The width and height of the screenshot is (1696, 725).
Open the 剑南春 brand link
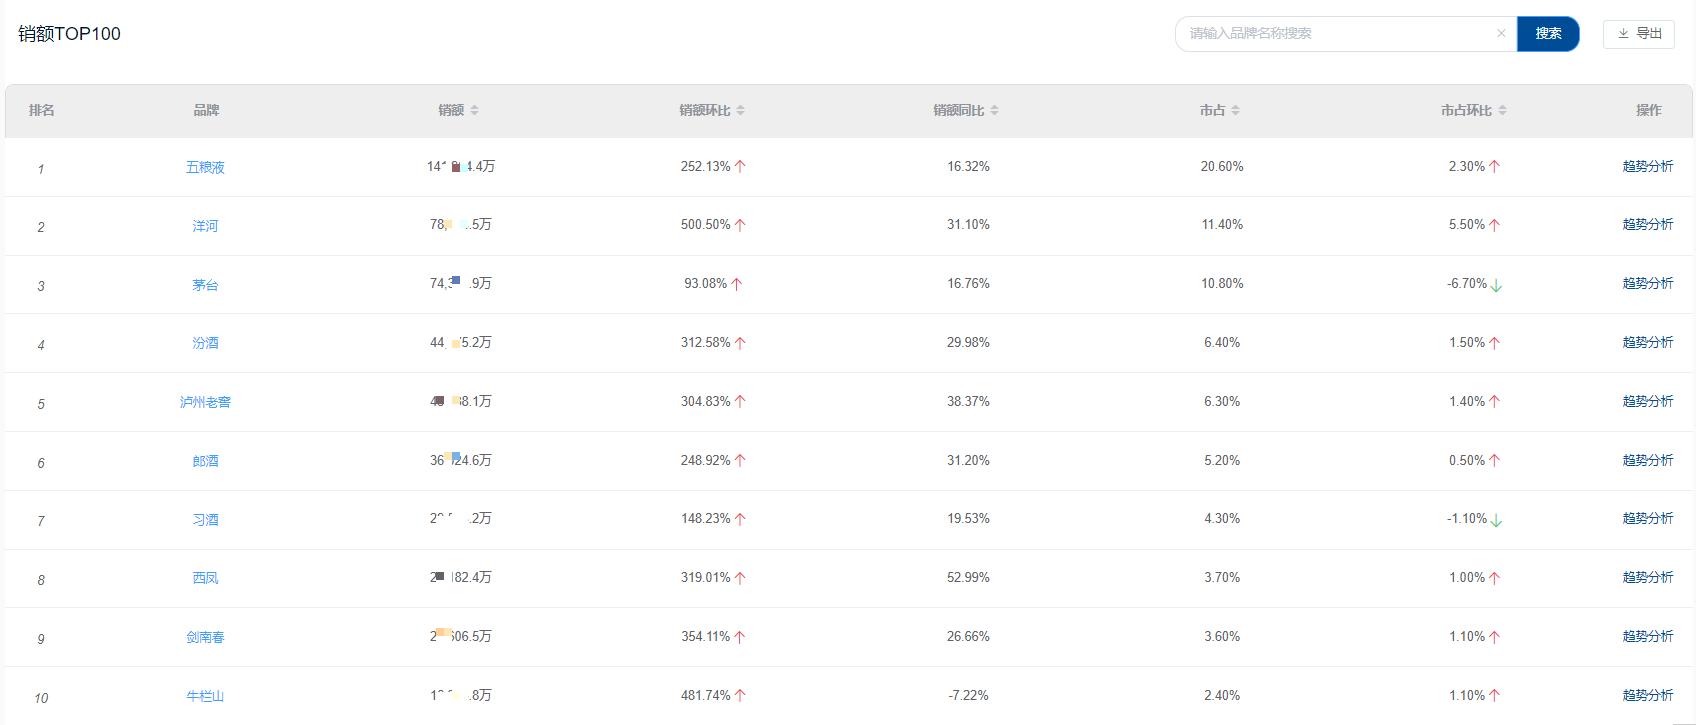click(205, 637)
